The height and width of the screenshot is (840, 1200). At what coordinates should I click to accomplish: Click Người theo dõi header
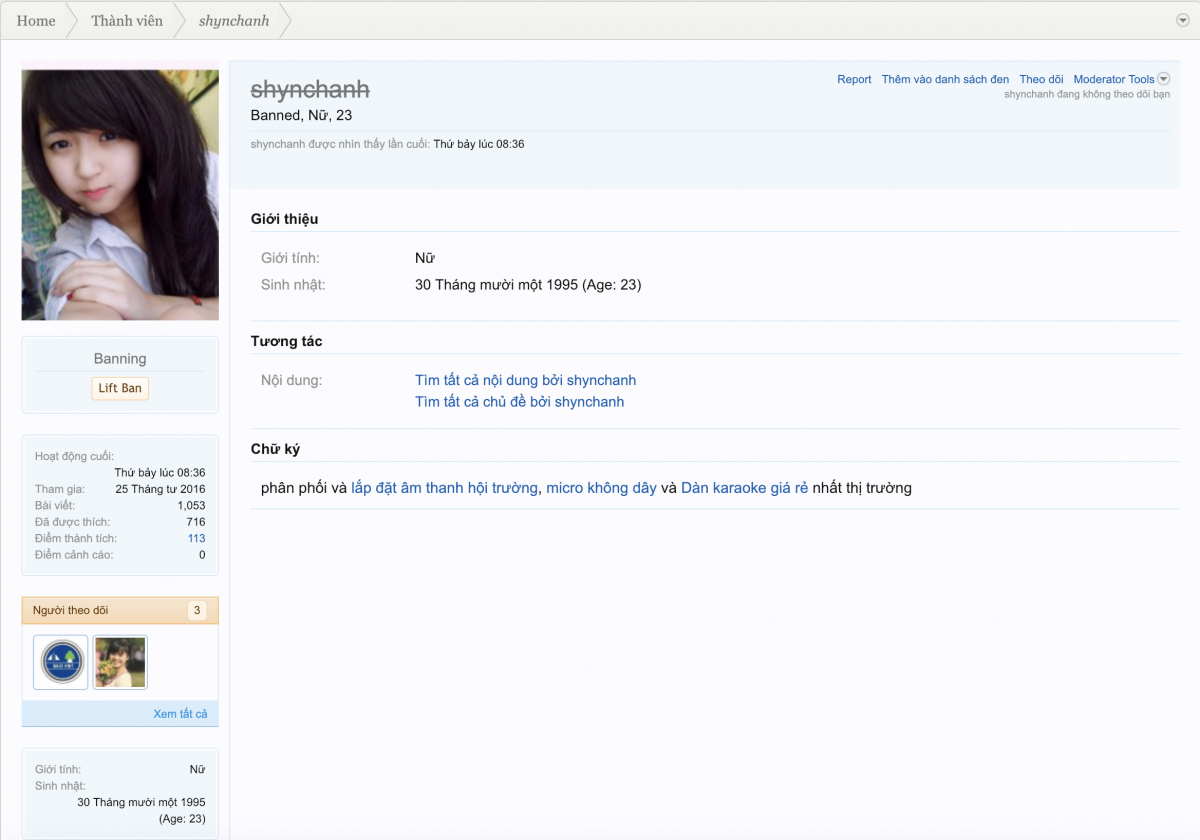(x=70, y=610)
